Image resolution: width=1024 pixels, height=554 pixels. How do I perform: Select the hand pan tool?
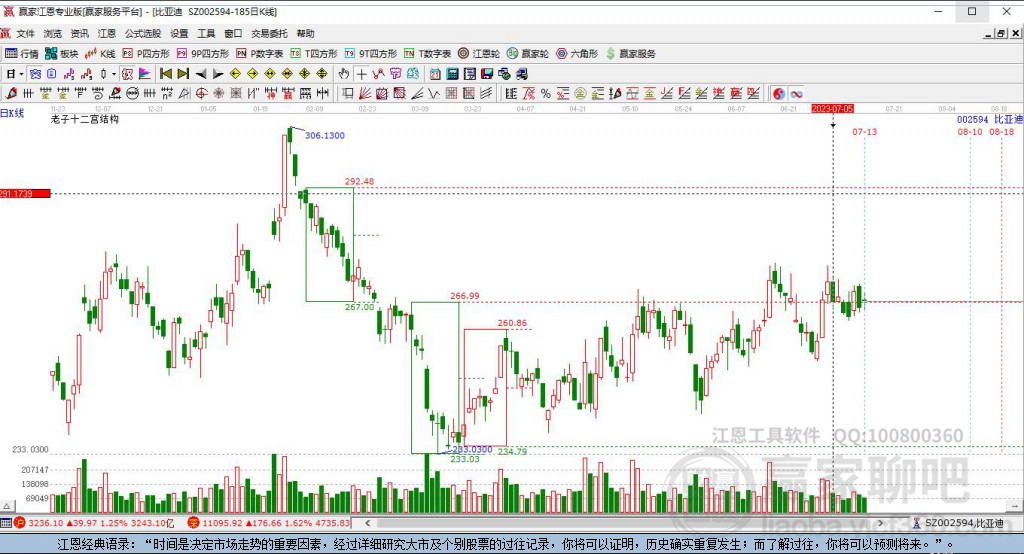coord(344,74)
